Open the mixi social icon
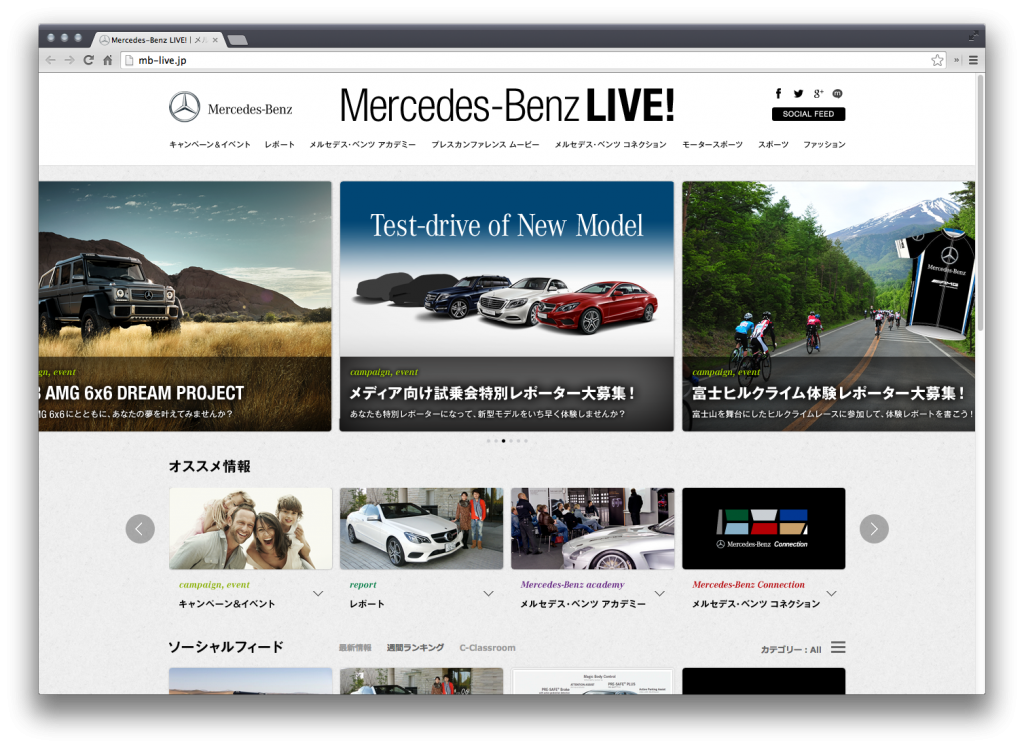Viewport: 1024px width, 748px height. click(837, 93)
